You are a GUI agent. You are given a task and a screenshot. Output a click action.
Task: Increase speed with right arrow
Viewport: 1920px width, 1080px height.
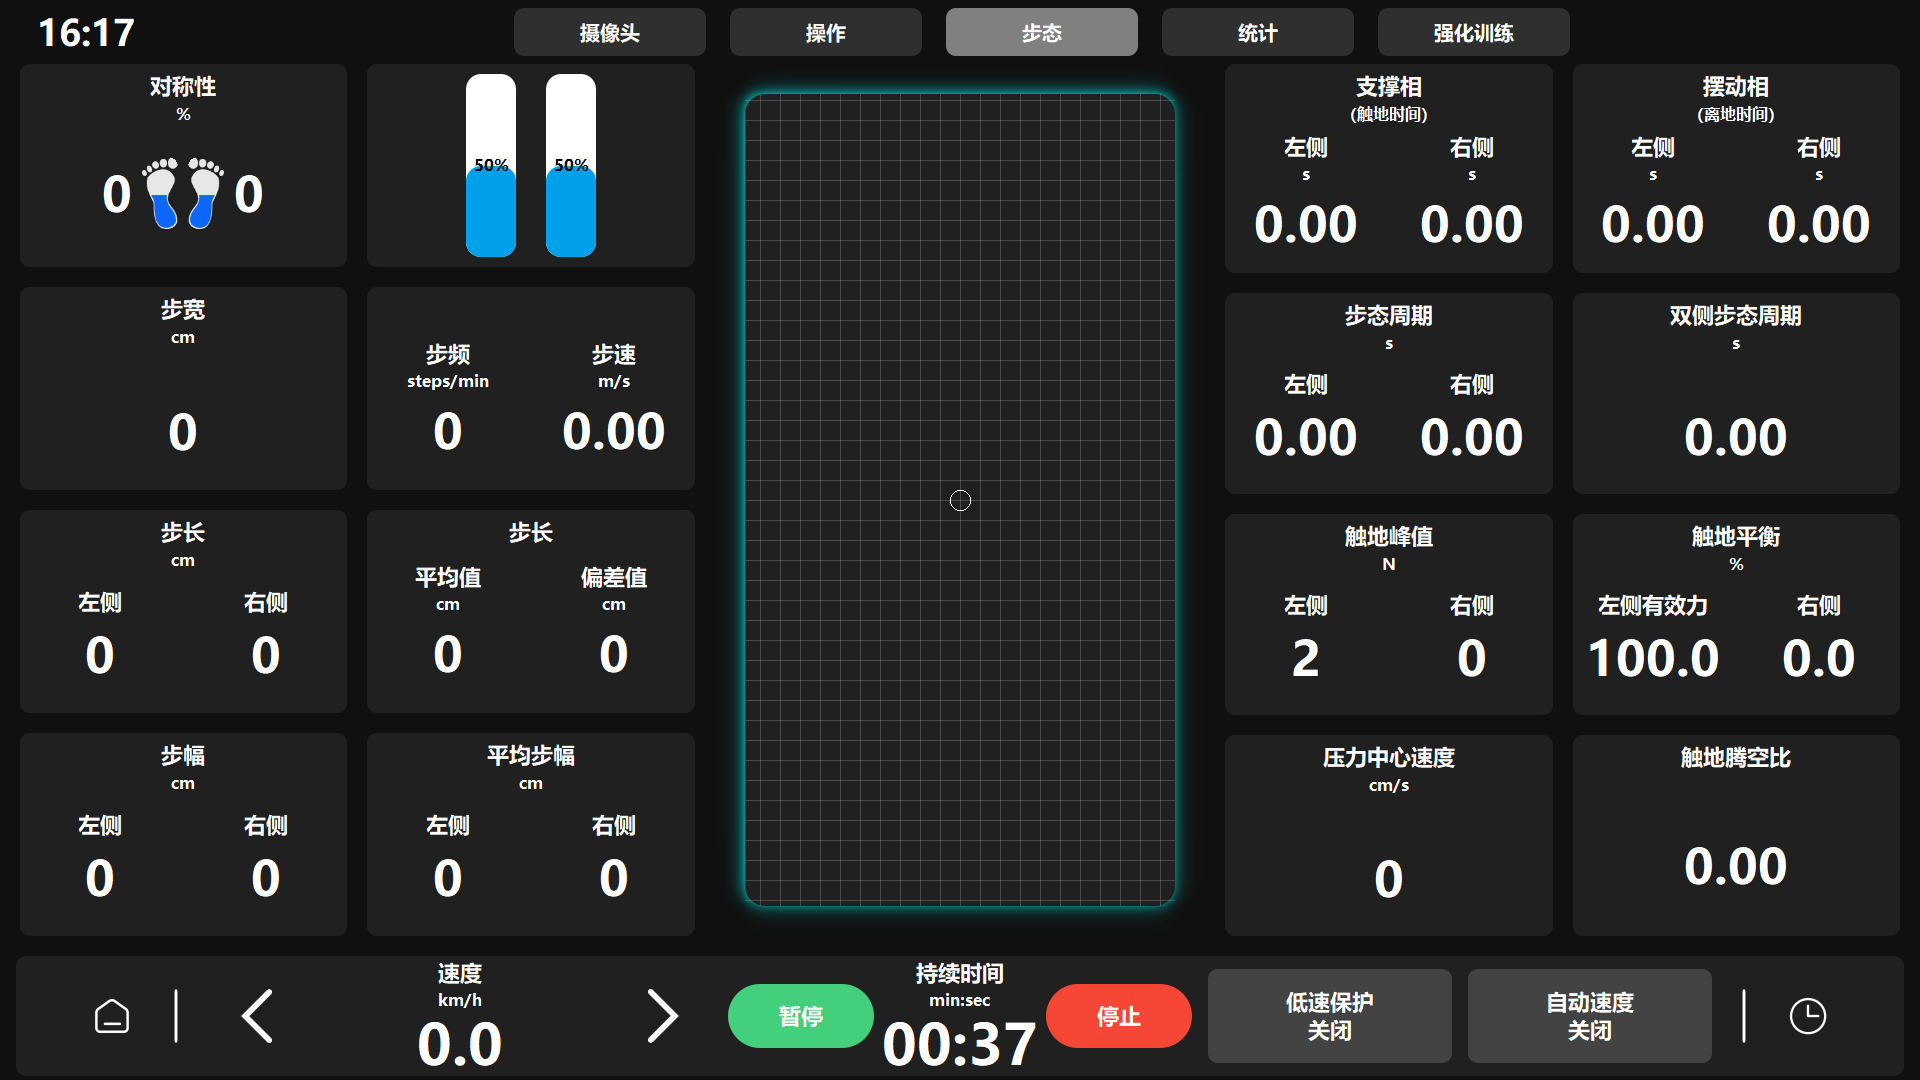(662, 1016)
